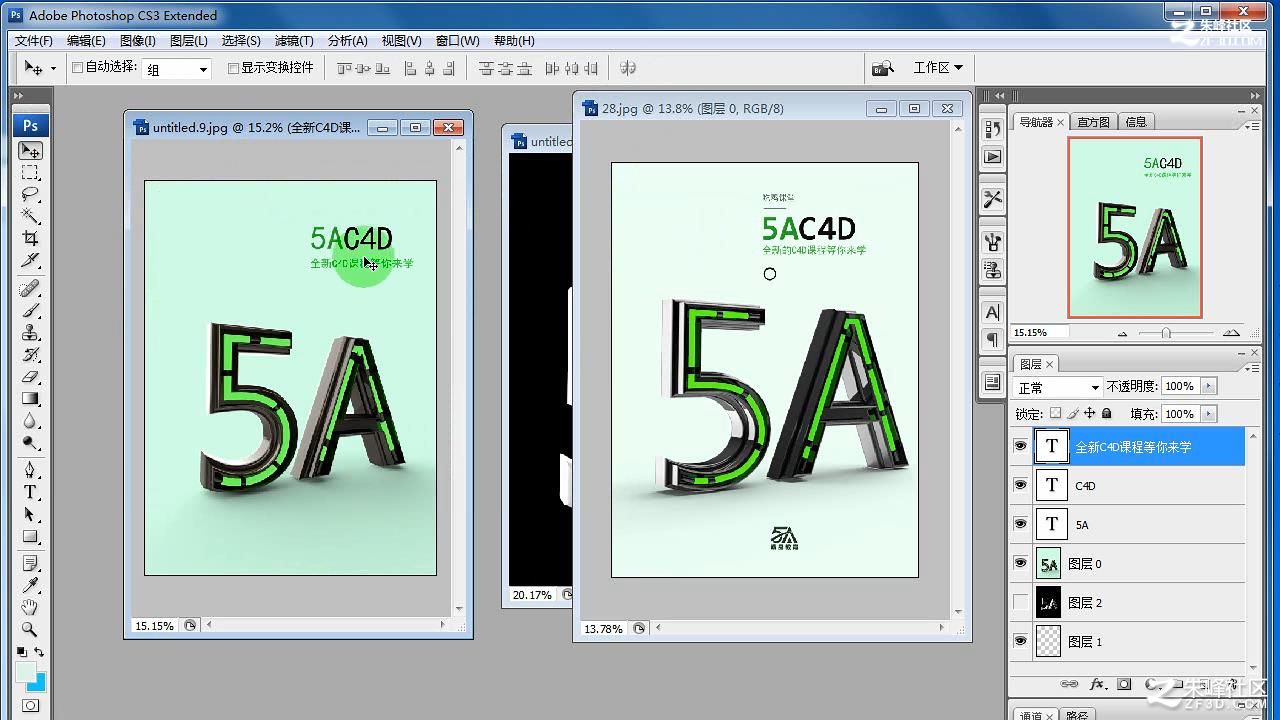Toggle Quick Mask mode
Image resolution: width=1280 pixels, height=720 pixels.
click(31, 705)
